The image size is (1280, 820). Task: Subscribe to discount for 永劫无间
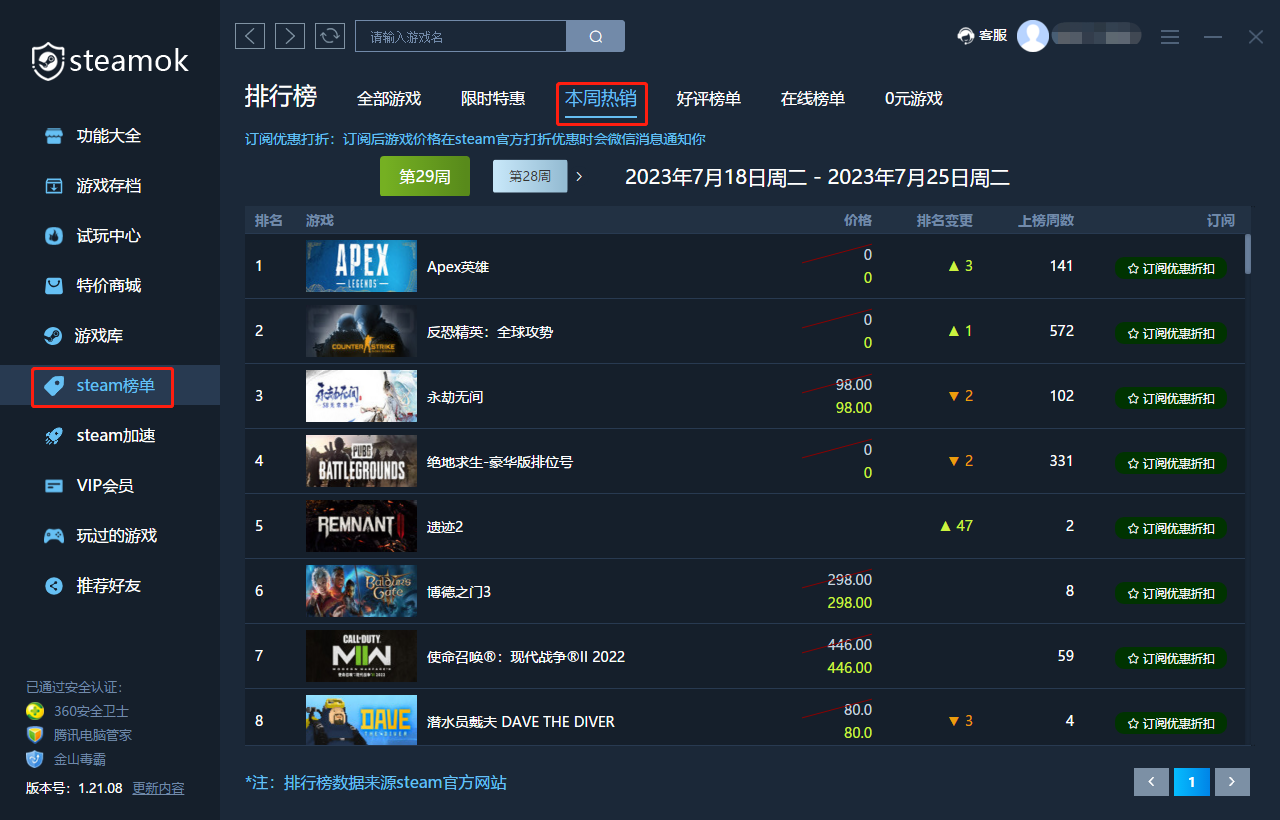tap(1171, 398)
